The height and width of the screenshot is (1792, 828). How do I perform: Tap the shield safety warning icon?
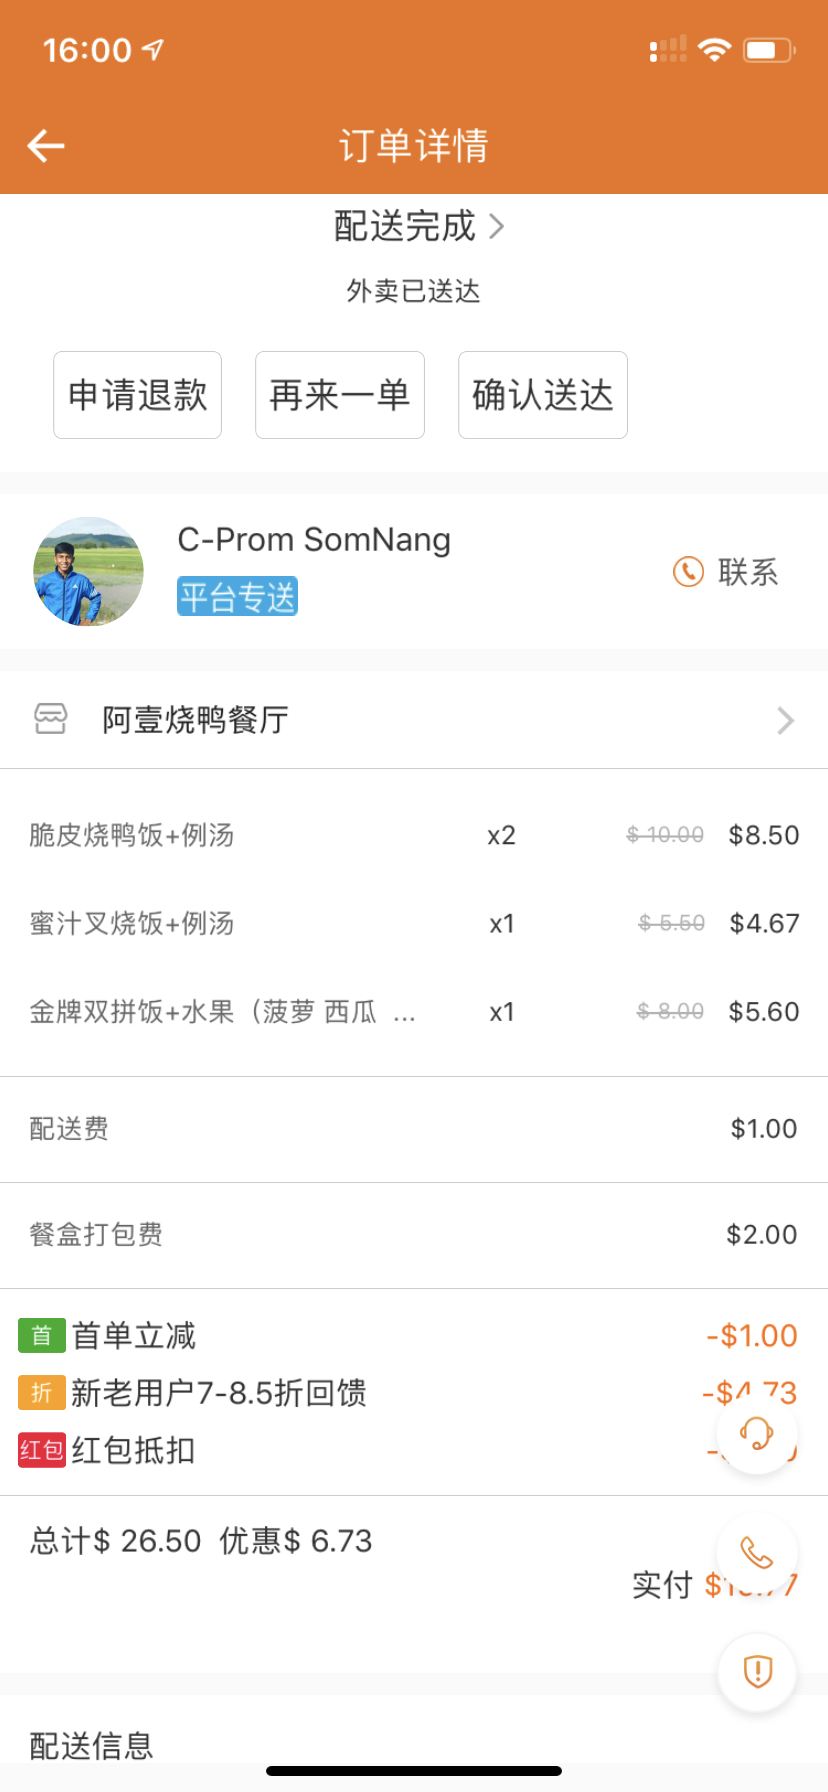[x=757, y=1672]
